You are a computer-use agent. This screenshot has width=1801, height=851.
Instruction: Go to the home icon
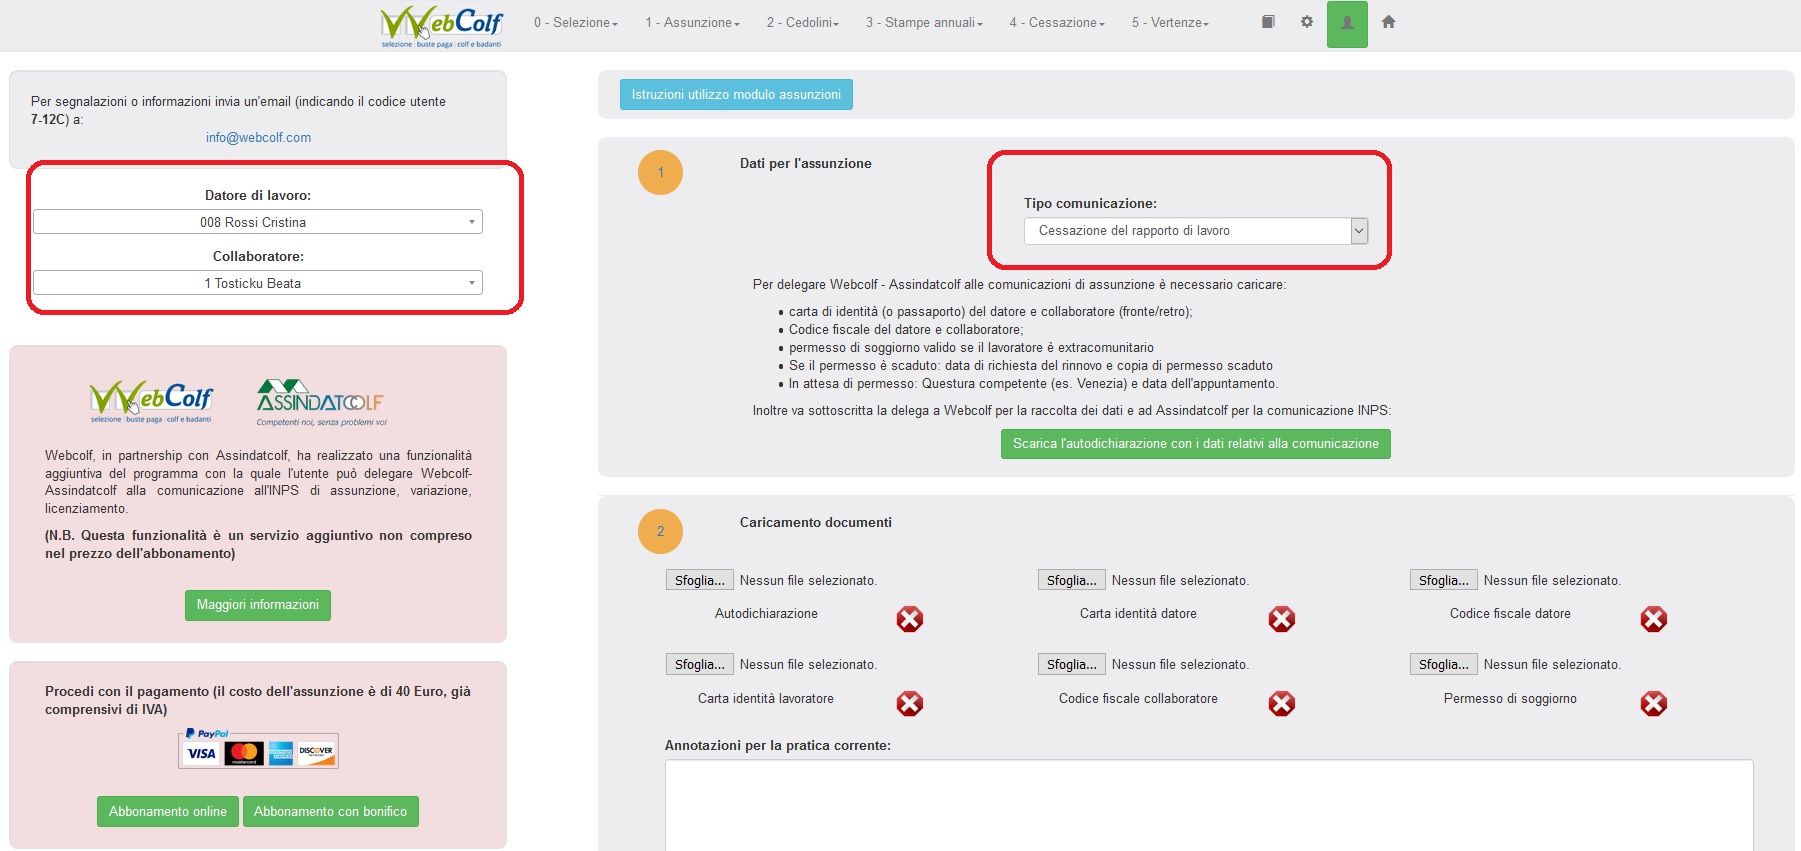point(1388,22)
